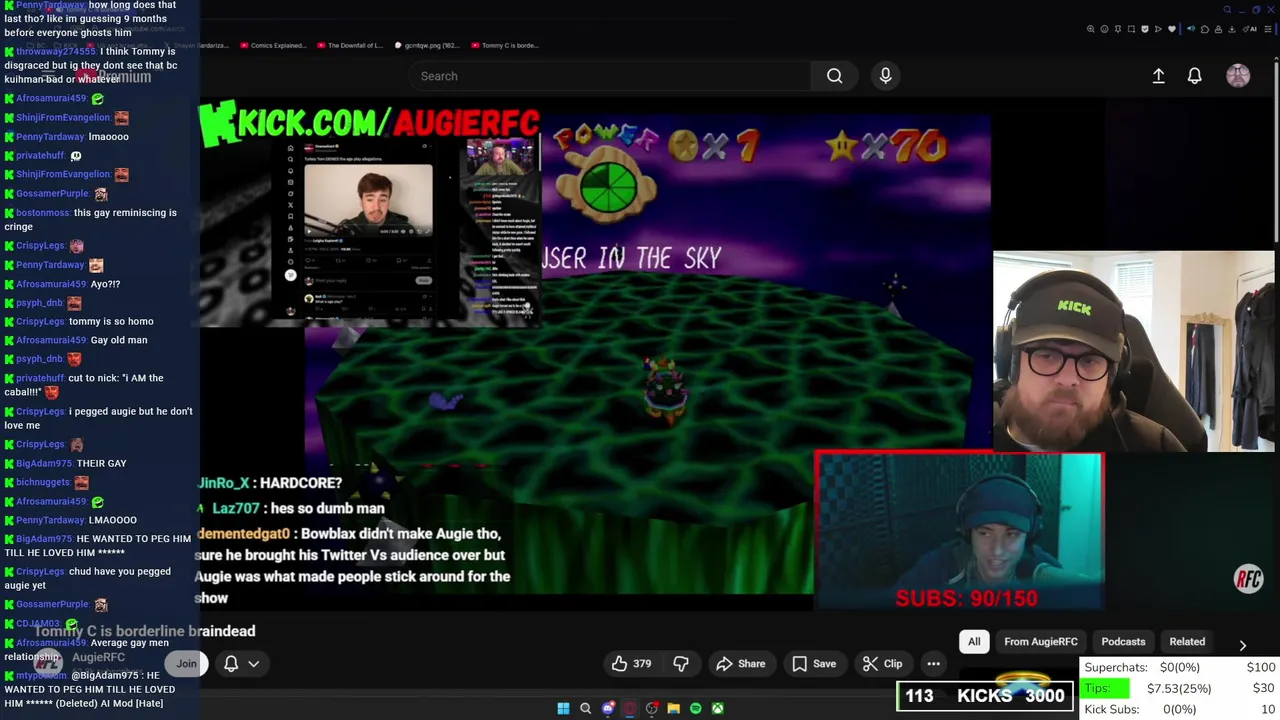This screenshot has width=1280, height=720.
Task: Select the From AugieRFC filter chip
Action: coord(1041,642)
